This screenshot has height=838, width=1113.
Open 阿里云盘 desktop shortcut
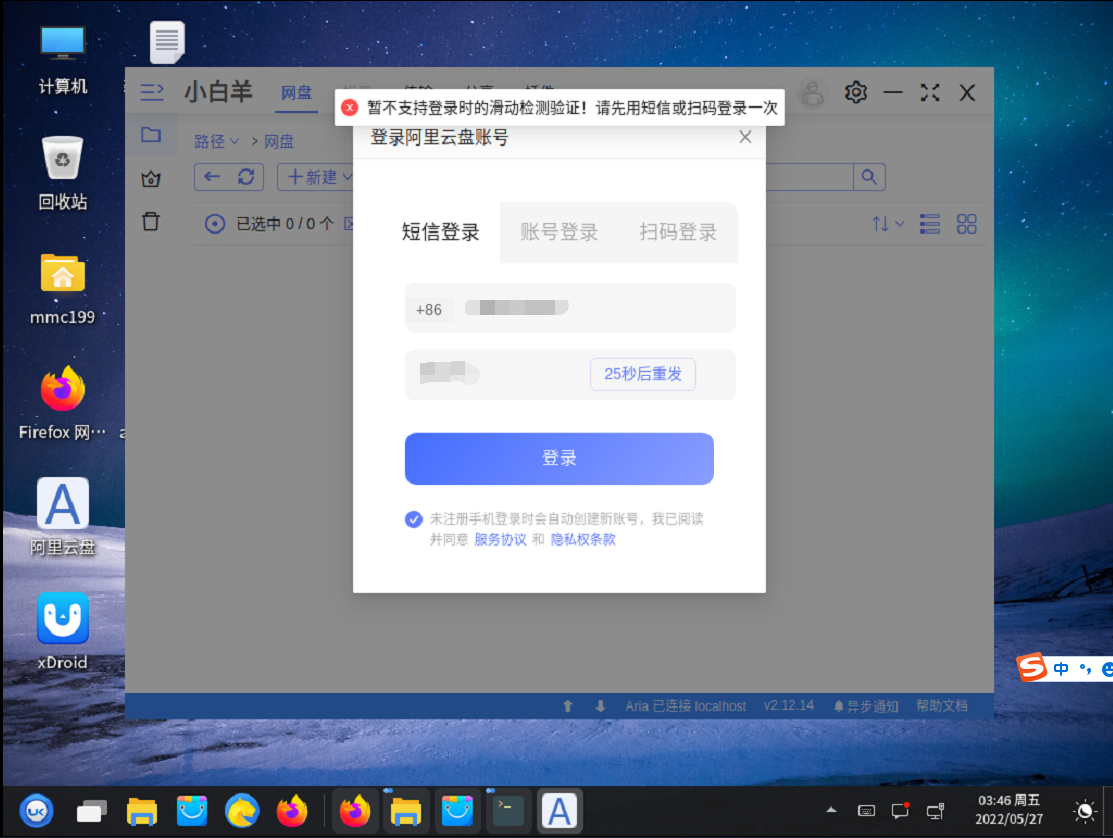tap(63, 516)
